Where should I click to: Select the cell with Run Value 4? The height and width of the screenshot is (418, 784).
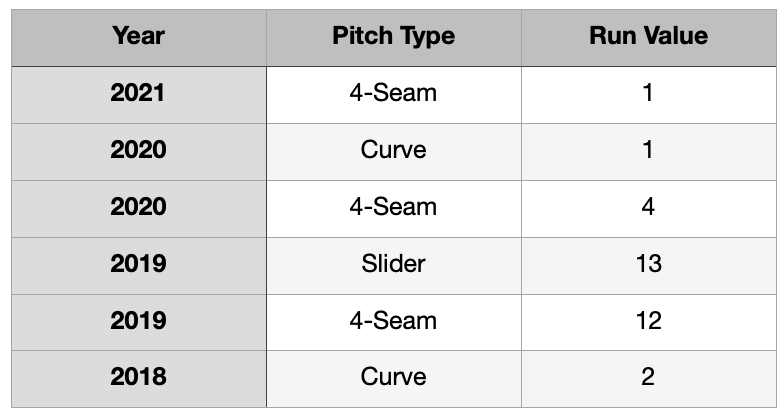click(648, 208)
